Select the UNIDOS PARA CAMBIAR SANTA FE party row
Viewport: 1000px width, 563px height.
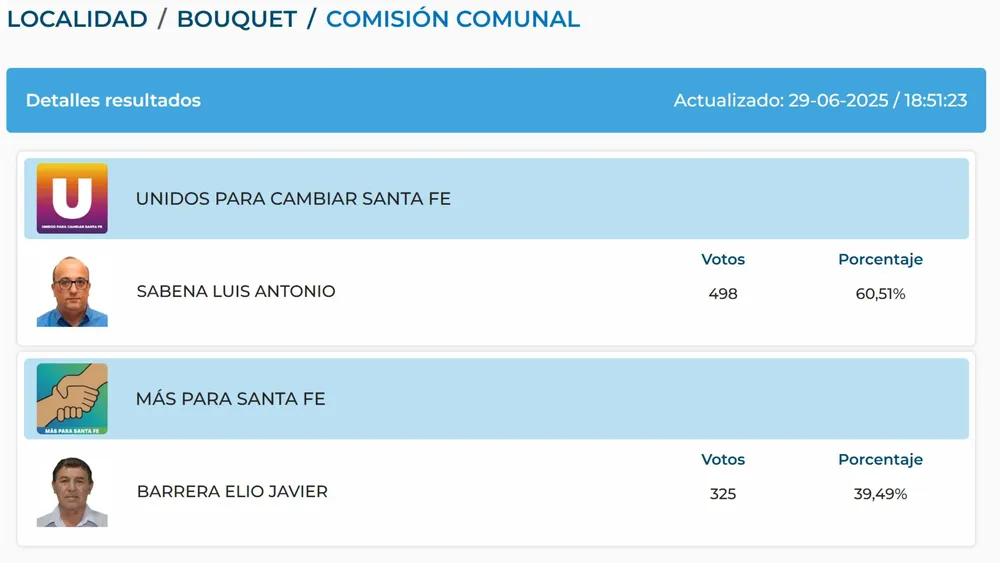pos(293,199)
